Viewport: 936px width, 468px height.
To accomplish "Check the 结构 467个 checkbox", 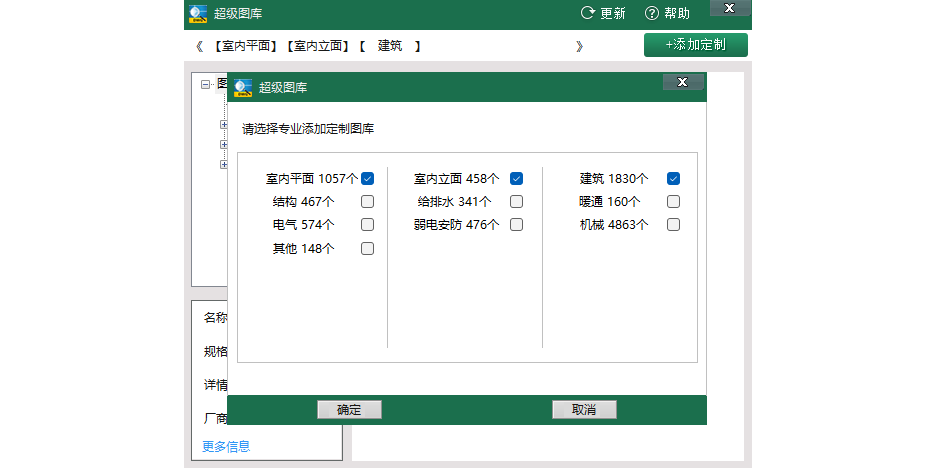I will 368,202.
